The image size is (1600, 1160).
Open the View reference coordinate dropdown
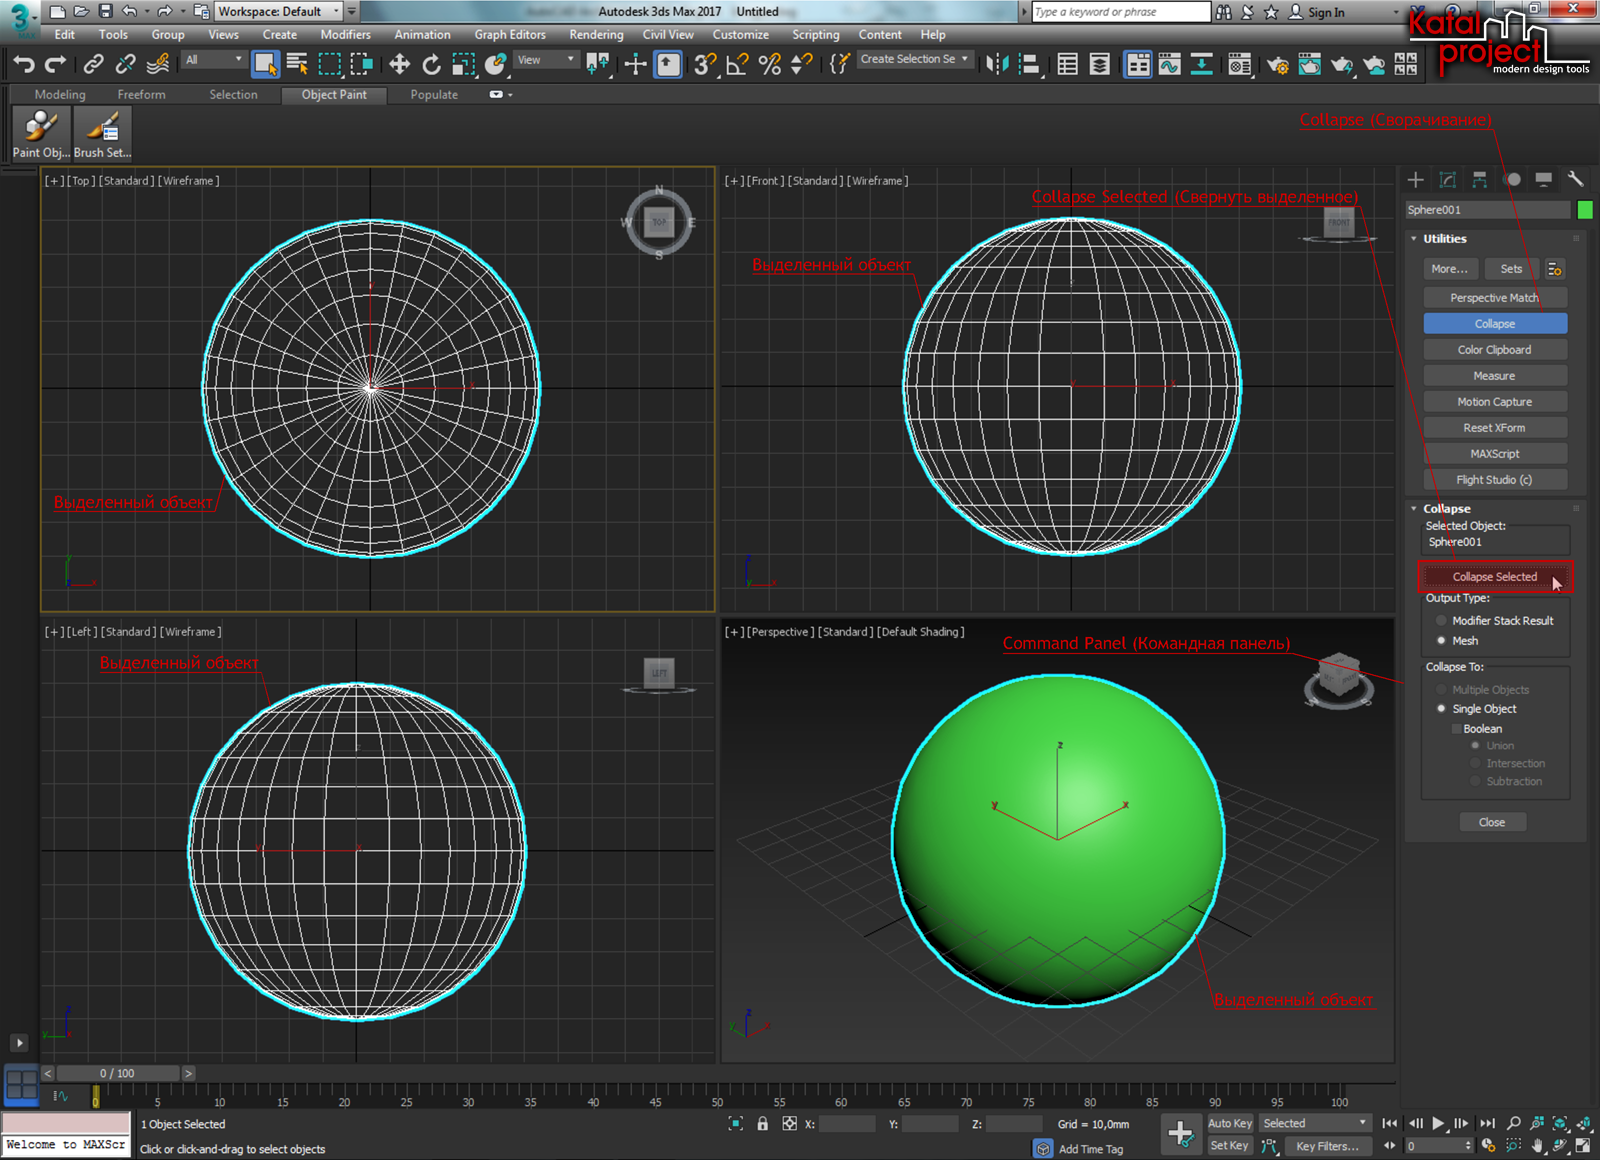point(545,60)
